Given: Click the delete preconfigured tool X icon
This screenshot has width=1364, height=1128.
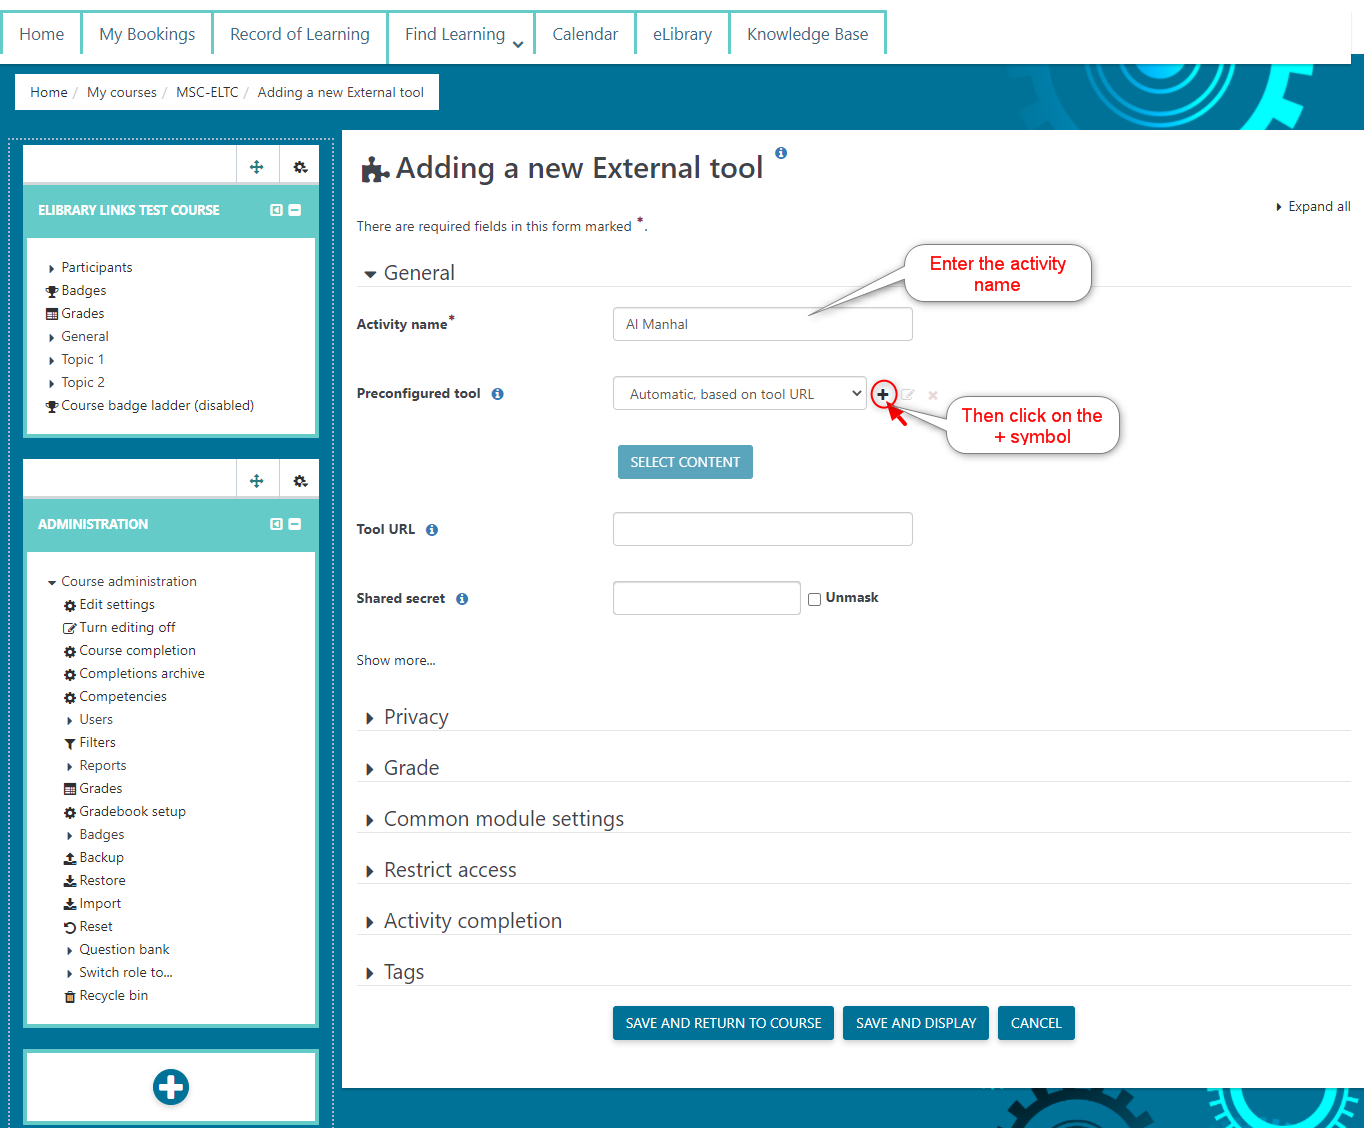Looking at the screenshot, I should (933, 395).
